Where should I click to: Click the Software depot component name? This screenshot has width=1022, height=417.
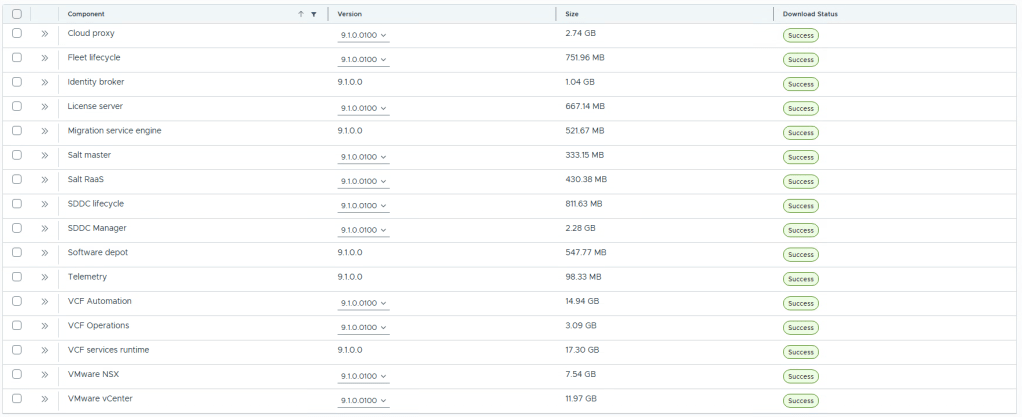[98, 252]
